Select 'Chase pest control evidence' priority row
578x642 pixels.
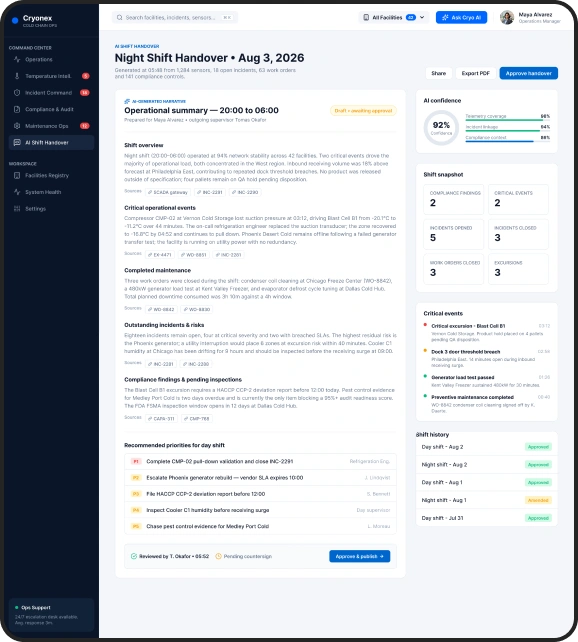260,527
